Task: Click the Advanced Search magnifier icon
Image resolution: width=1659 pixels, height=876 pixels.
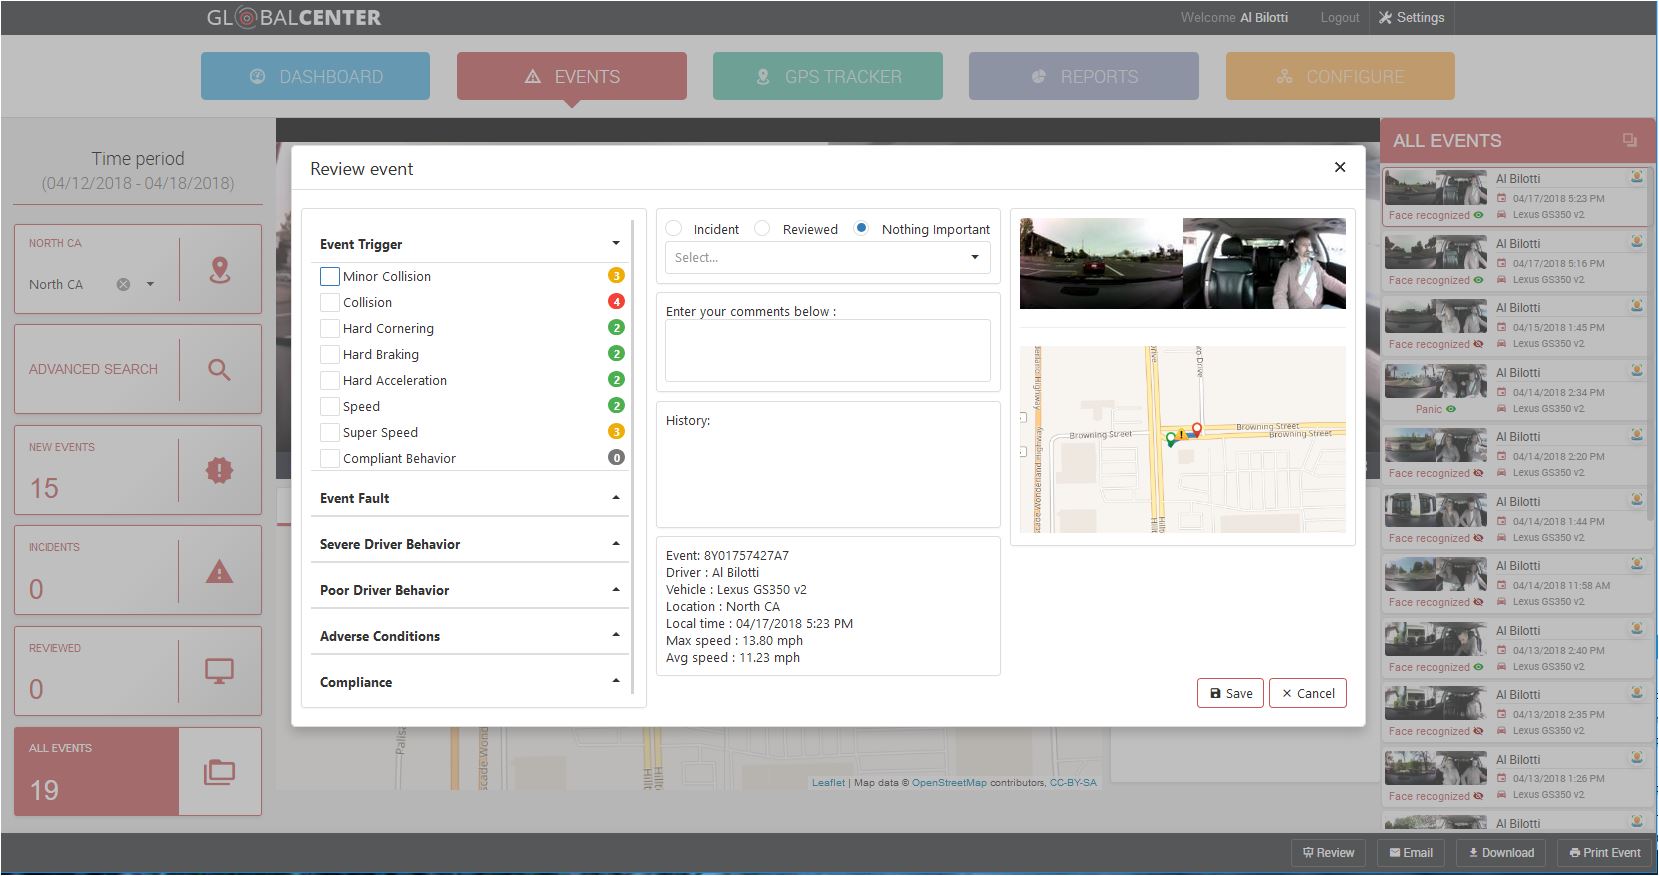Action: [219, 370]
